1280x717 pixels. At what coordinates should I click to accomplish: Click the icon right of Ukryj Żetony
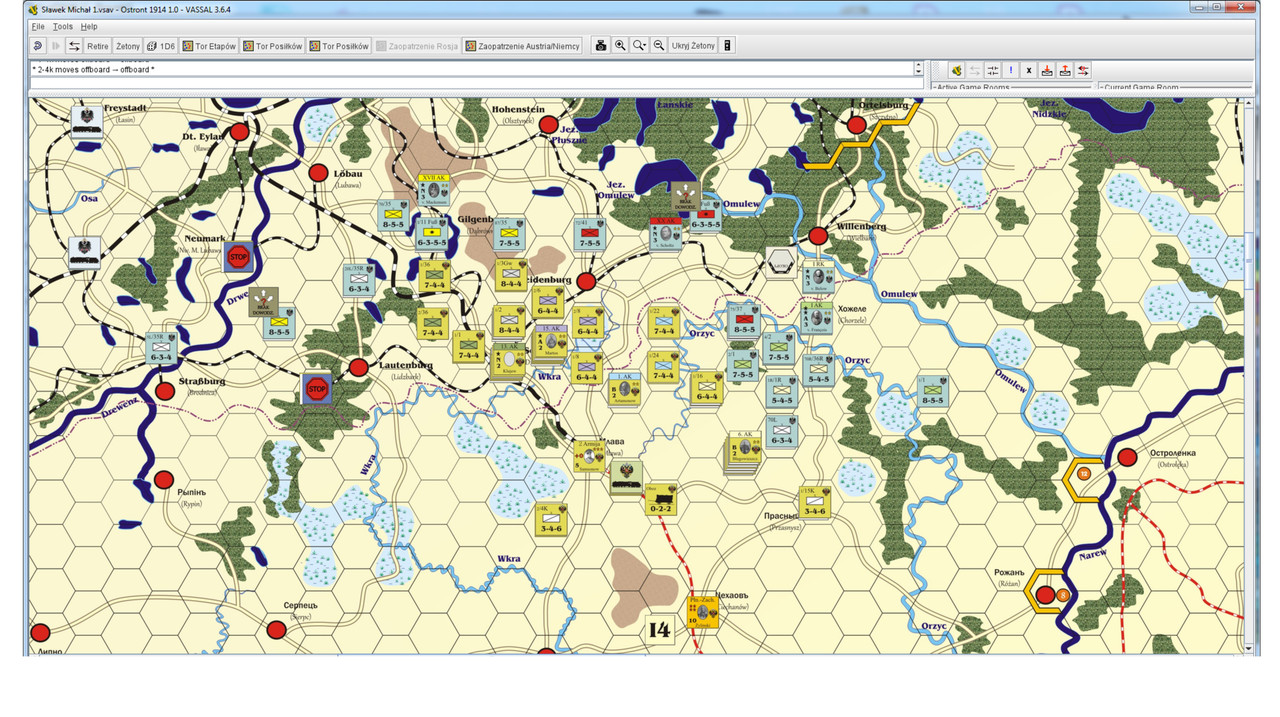tap(727, 46)
